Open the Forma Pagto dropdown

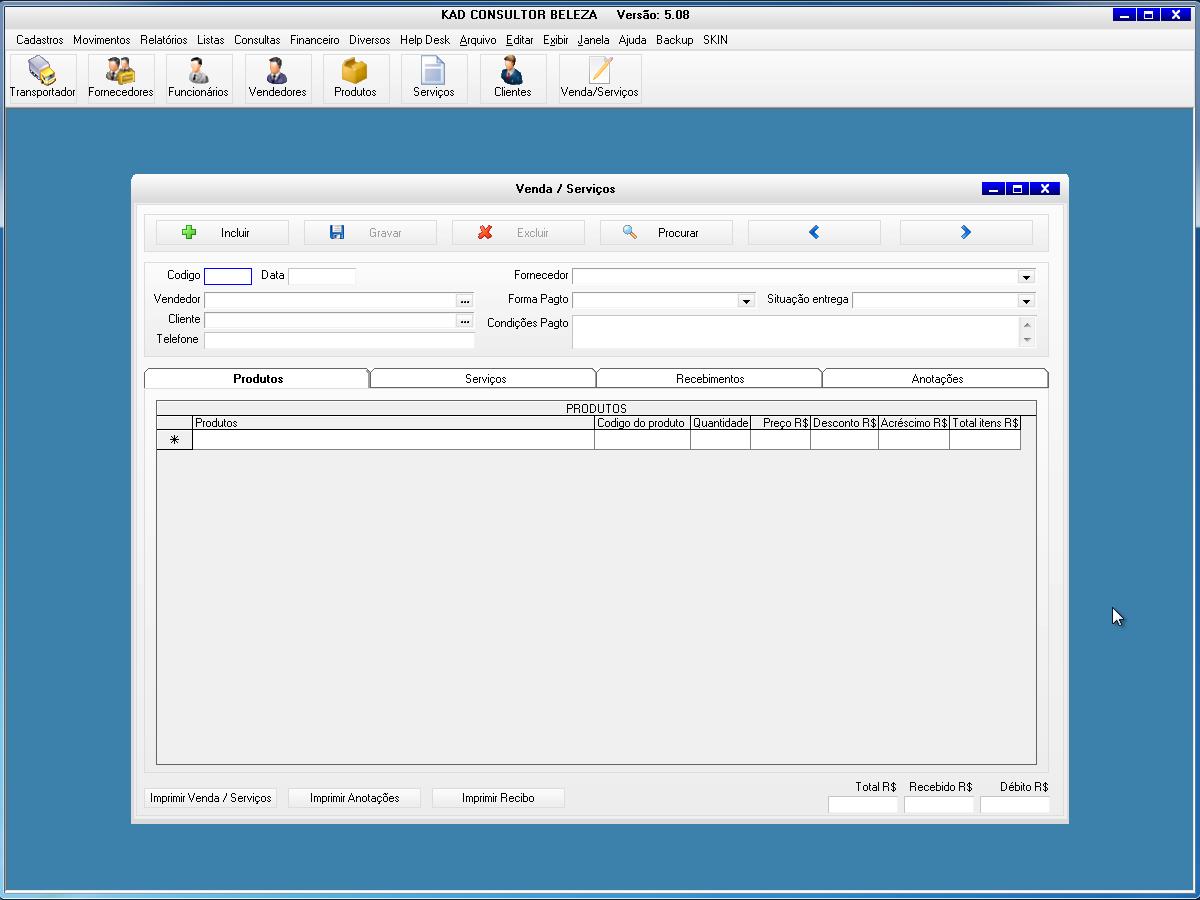(x=745, y=301)
